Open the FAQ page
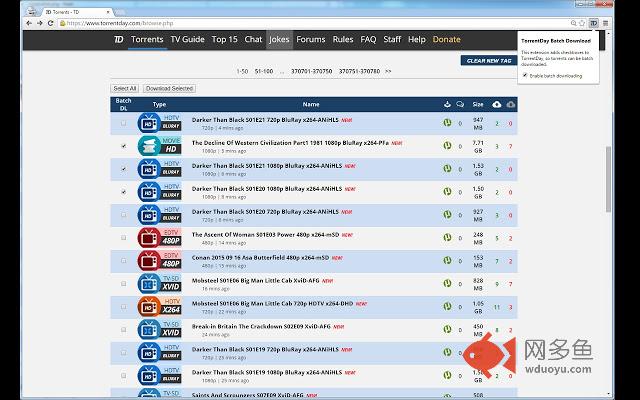The height and width of the screenshot is (400, 640). pos(368,39)
